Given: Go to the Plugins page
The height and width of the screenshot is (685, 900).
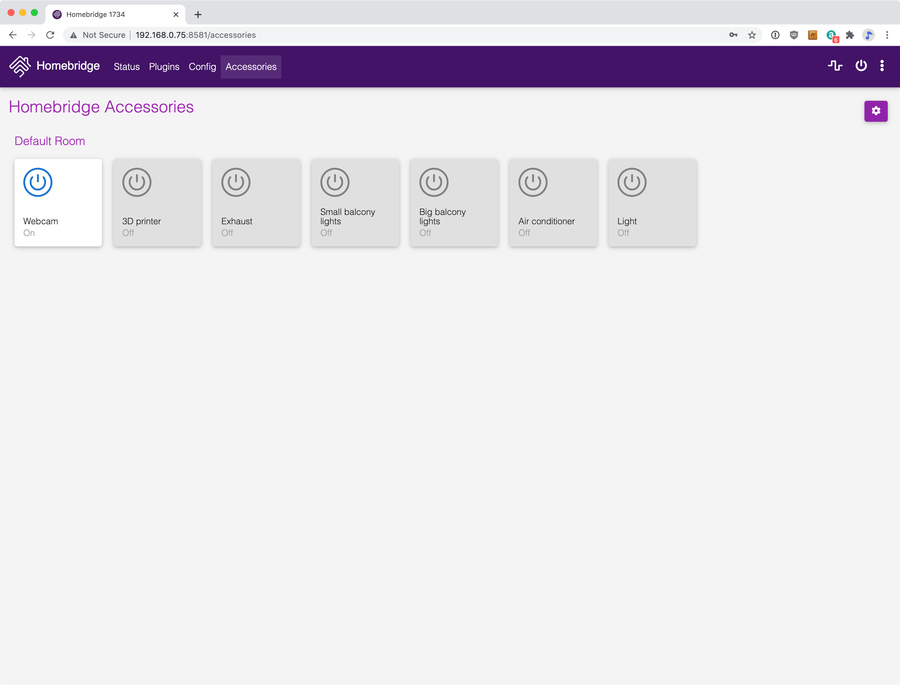Looking at the screenshot, I should [164, 67].
